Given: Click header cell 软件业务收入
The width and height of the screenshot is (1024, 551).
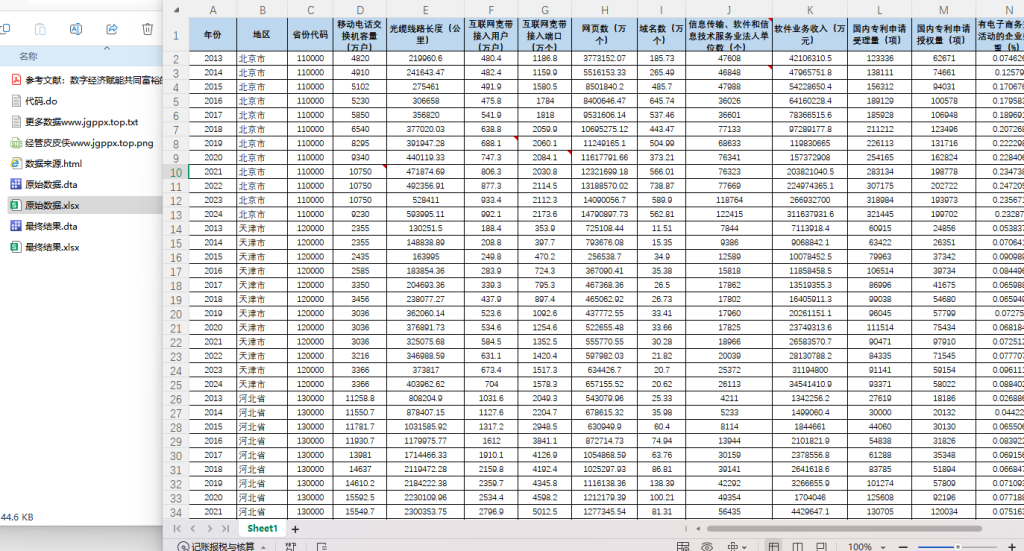Looking at the screenshot, I should click(810, 35).
